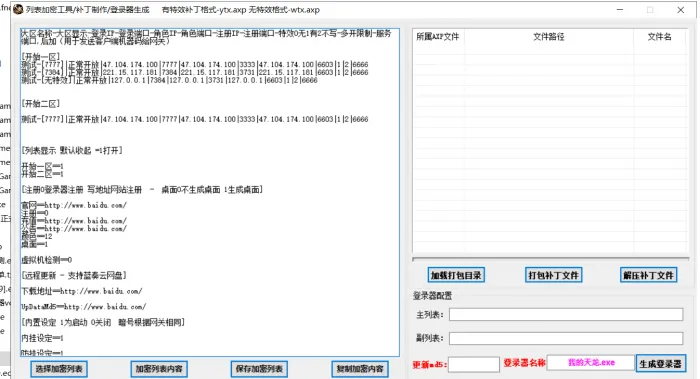Screen dimensions: 700x379
Task: Select the 登录器名称 field containing 我的天龙.exe
Action: click(591, 362)
